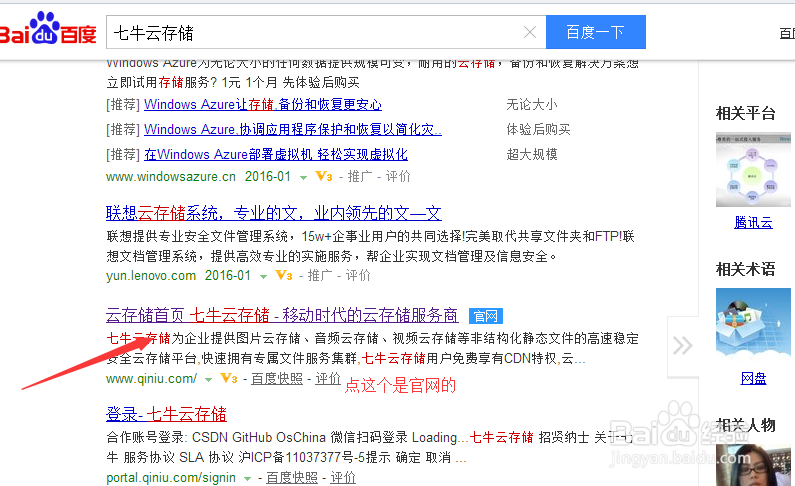
Task: Click V3 badge on windowsazure.cn result
Action: pos(324,176)
